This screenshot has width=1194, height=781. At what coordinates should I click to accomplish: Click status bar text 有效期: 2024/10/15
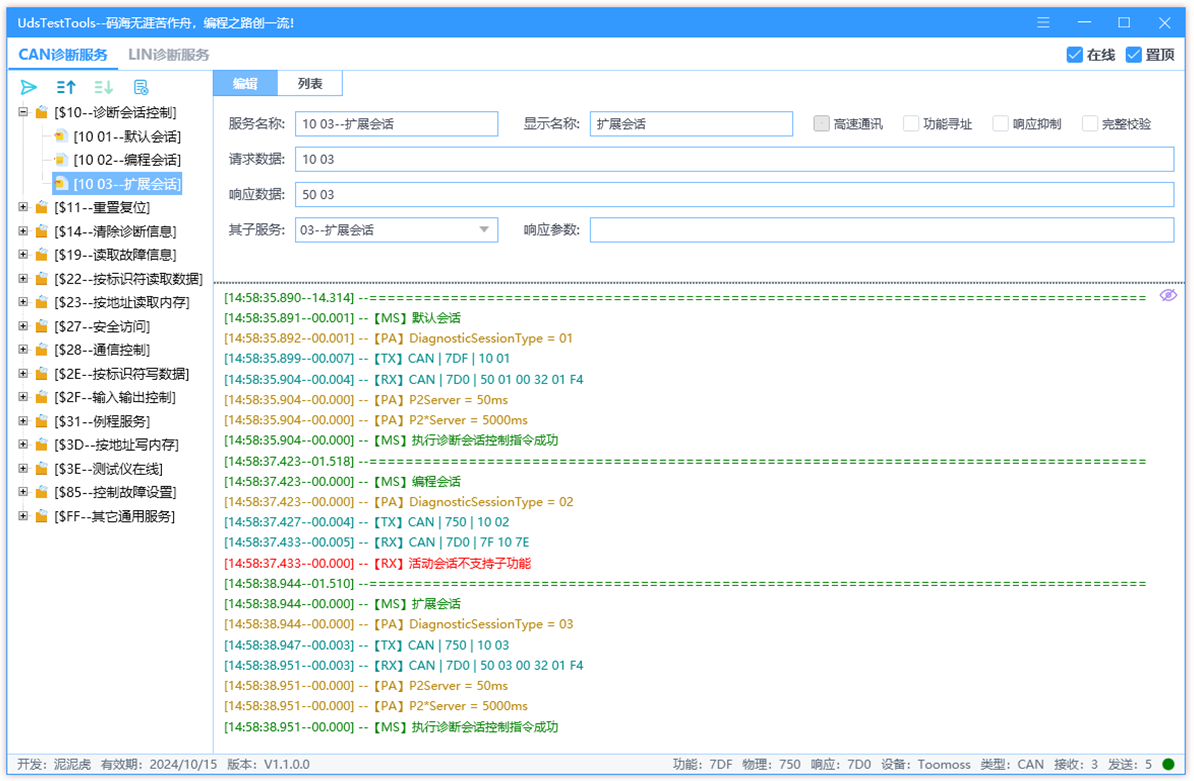click(x=159, y=764)
